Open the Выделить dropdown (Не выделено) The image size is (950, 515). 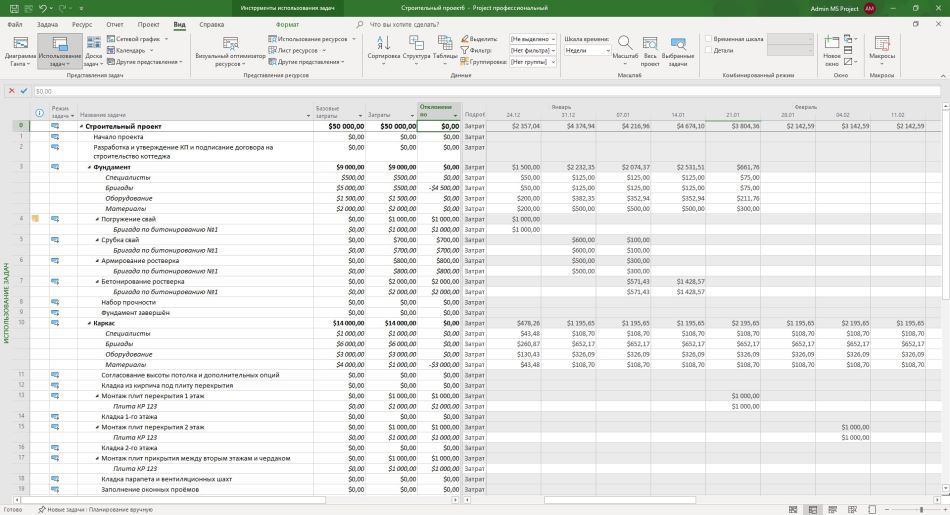pyautogui.click(x=533, y=39)
